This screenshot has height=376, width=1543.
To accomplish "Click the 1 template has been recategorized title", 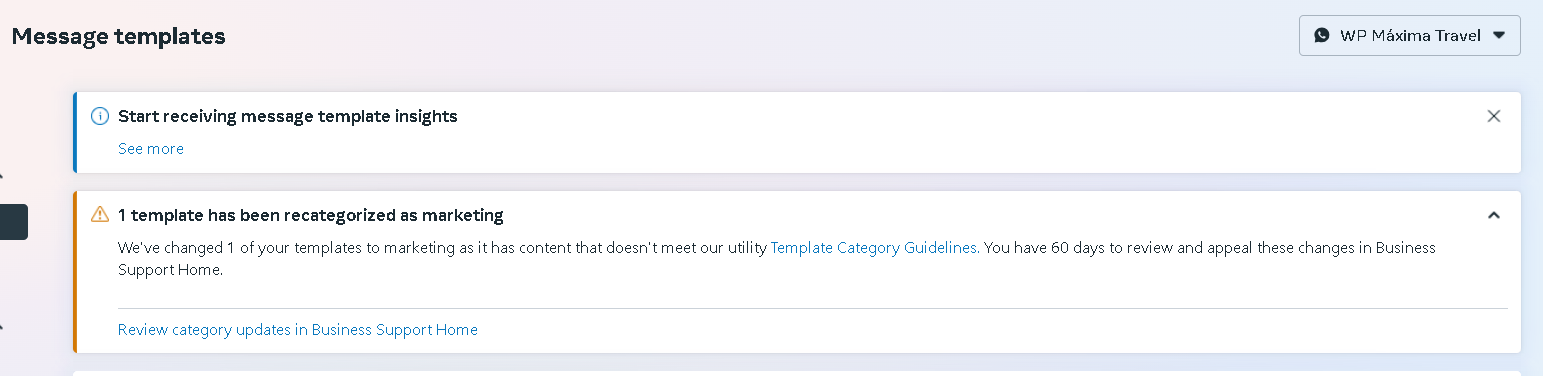I will [311, 215].
